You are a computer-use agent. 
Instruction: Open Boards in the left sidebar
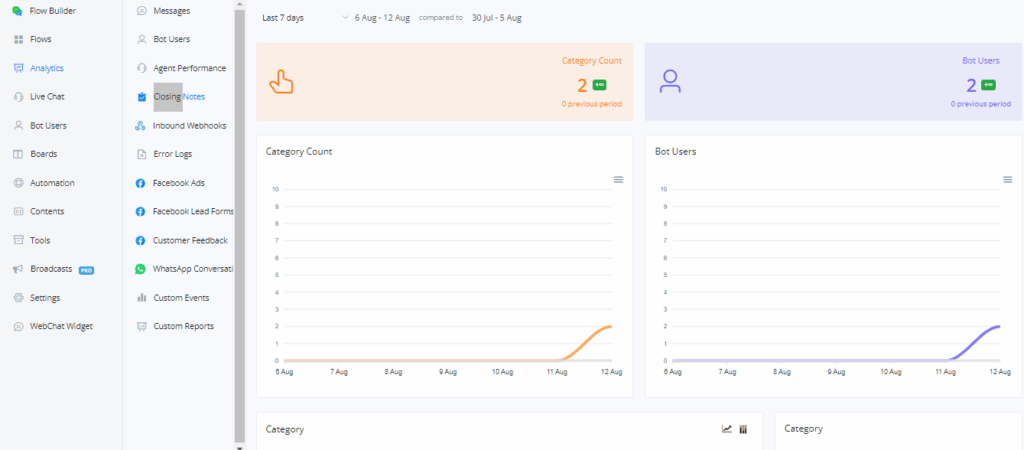pyautogui.click(x=43, y=154)
